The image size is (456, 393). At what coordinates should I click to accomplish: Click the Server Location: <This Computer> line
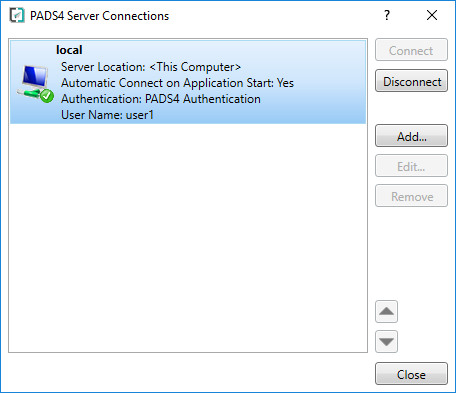[151, 67]
